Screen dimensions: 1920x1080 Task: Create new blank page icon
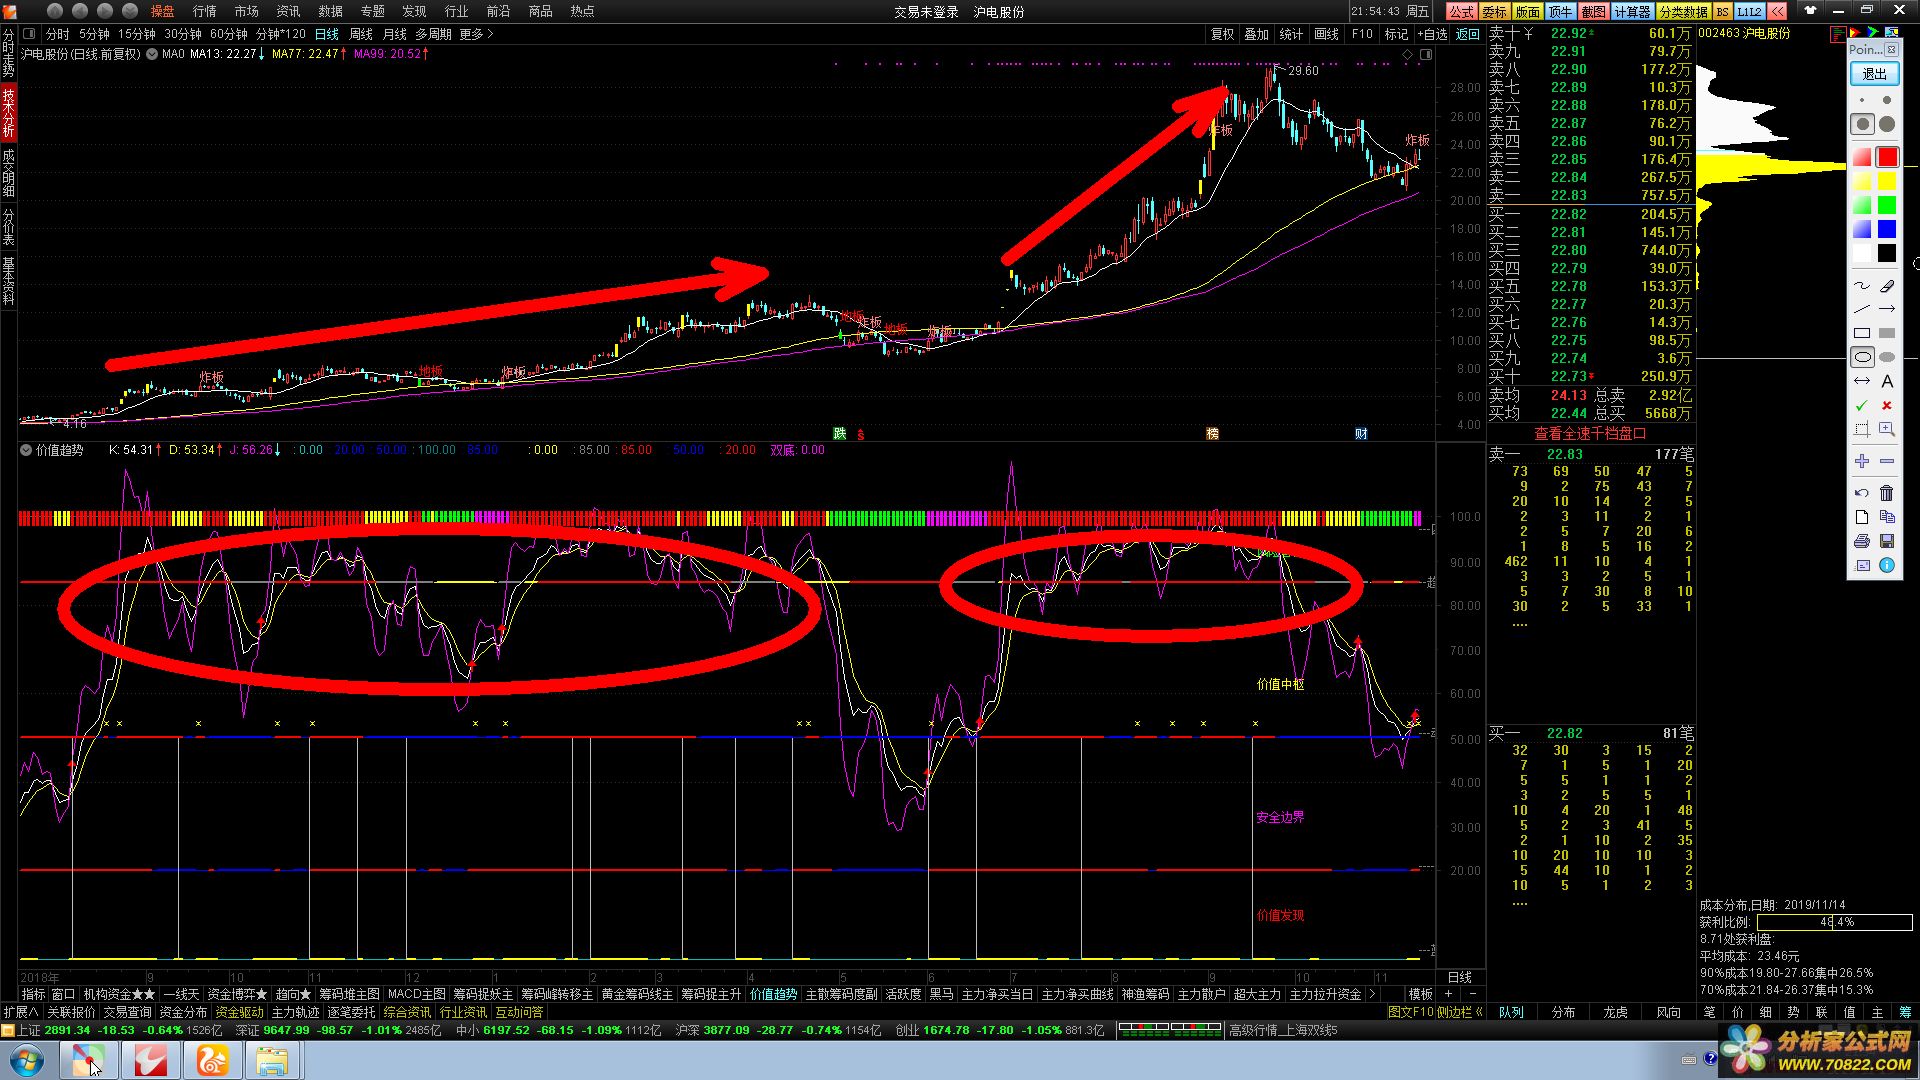point(1862,517)
